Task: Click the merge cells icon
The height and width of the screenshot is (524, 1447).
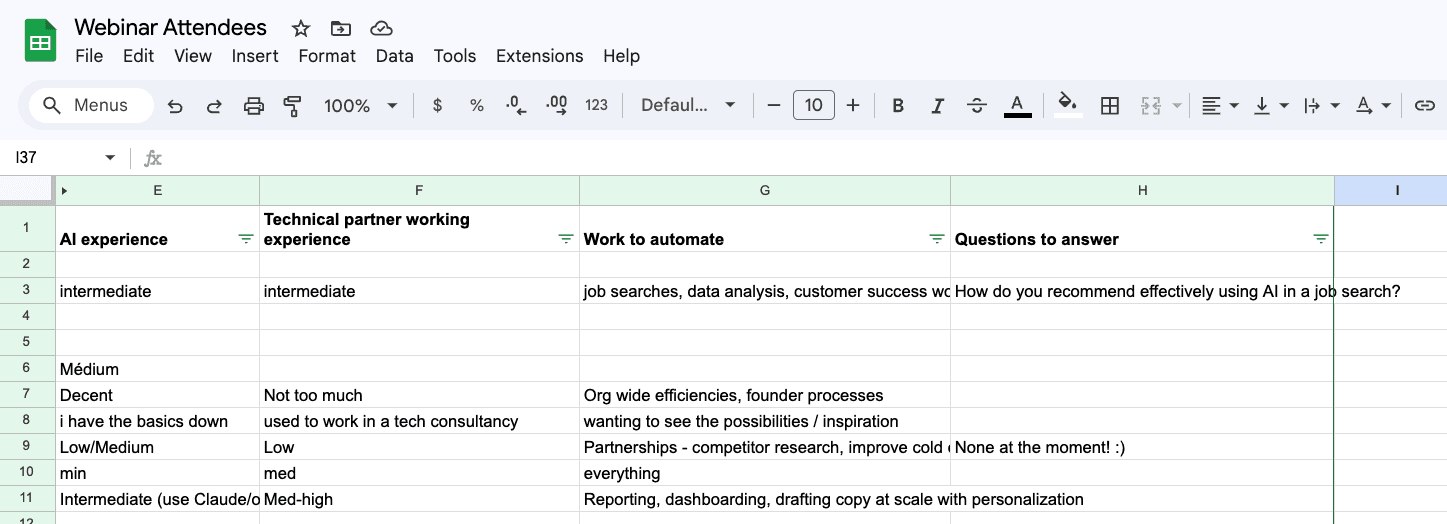Action: (x=1151, y=106)
